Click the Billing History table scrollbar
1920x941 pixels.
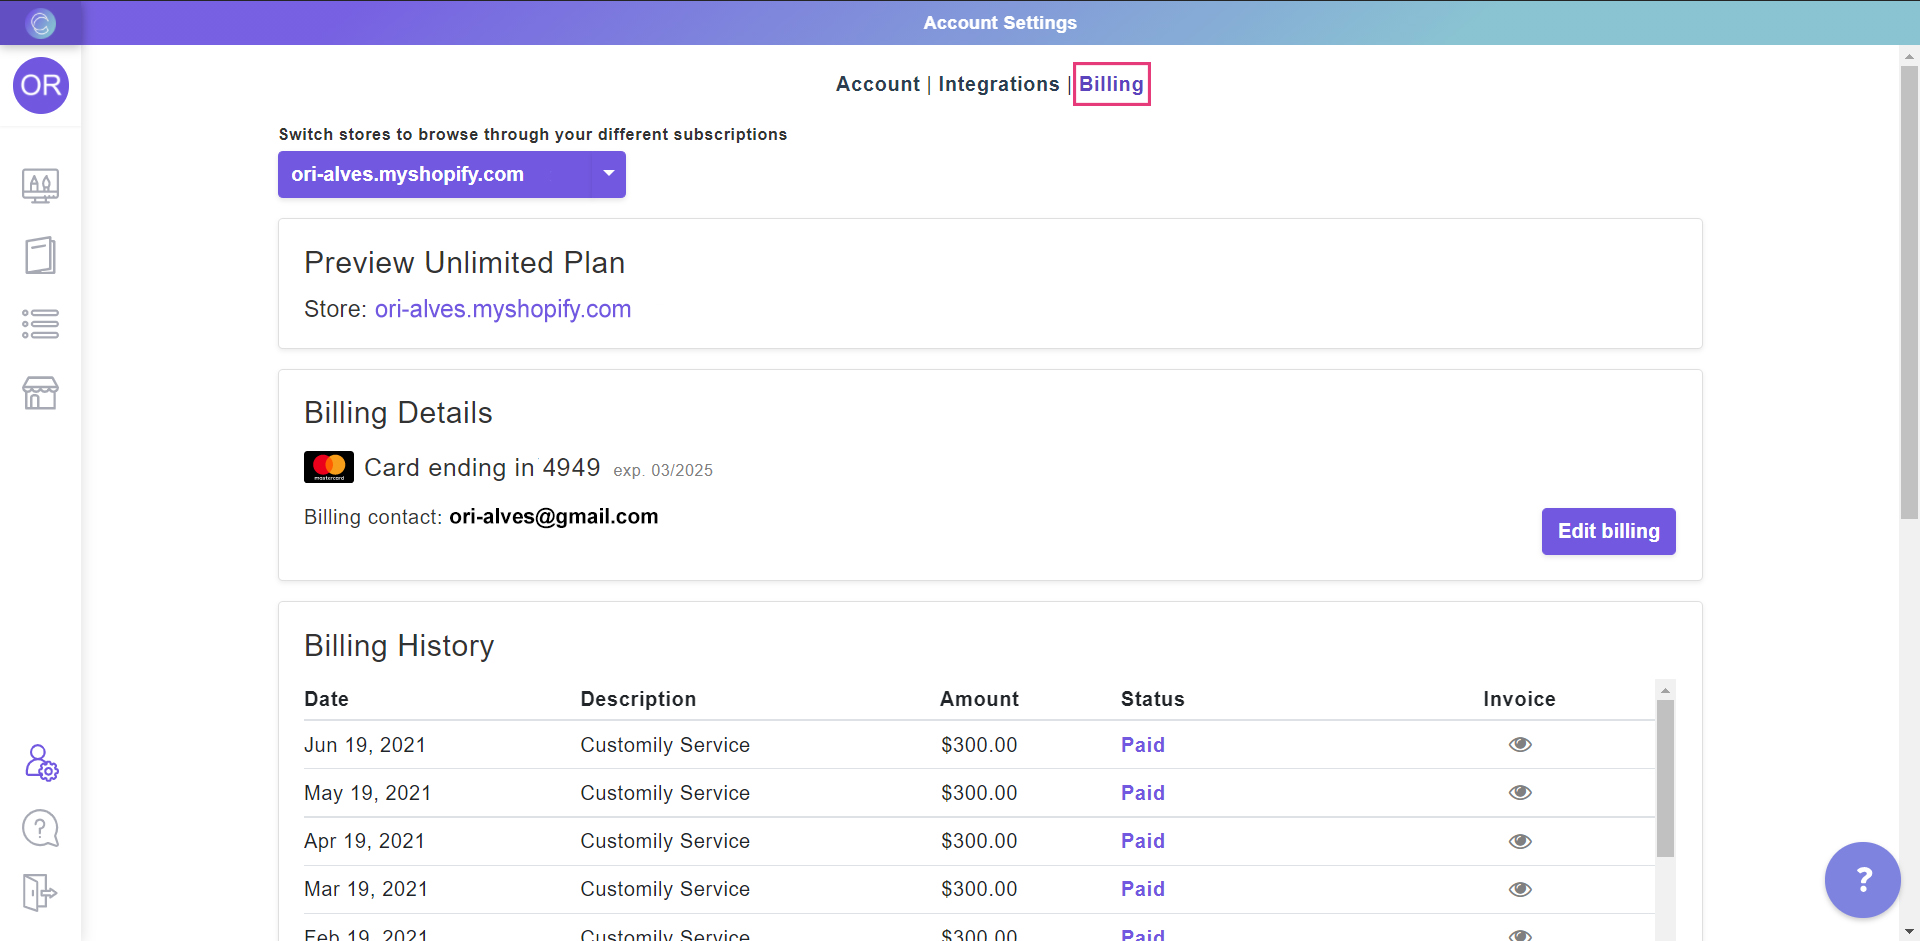tap(1665, 778)
